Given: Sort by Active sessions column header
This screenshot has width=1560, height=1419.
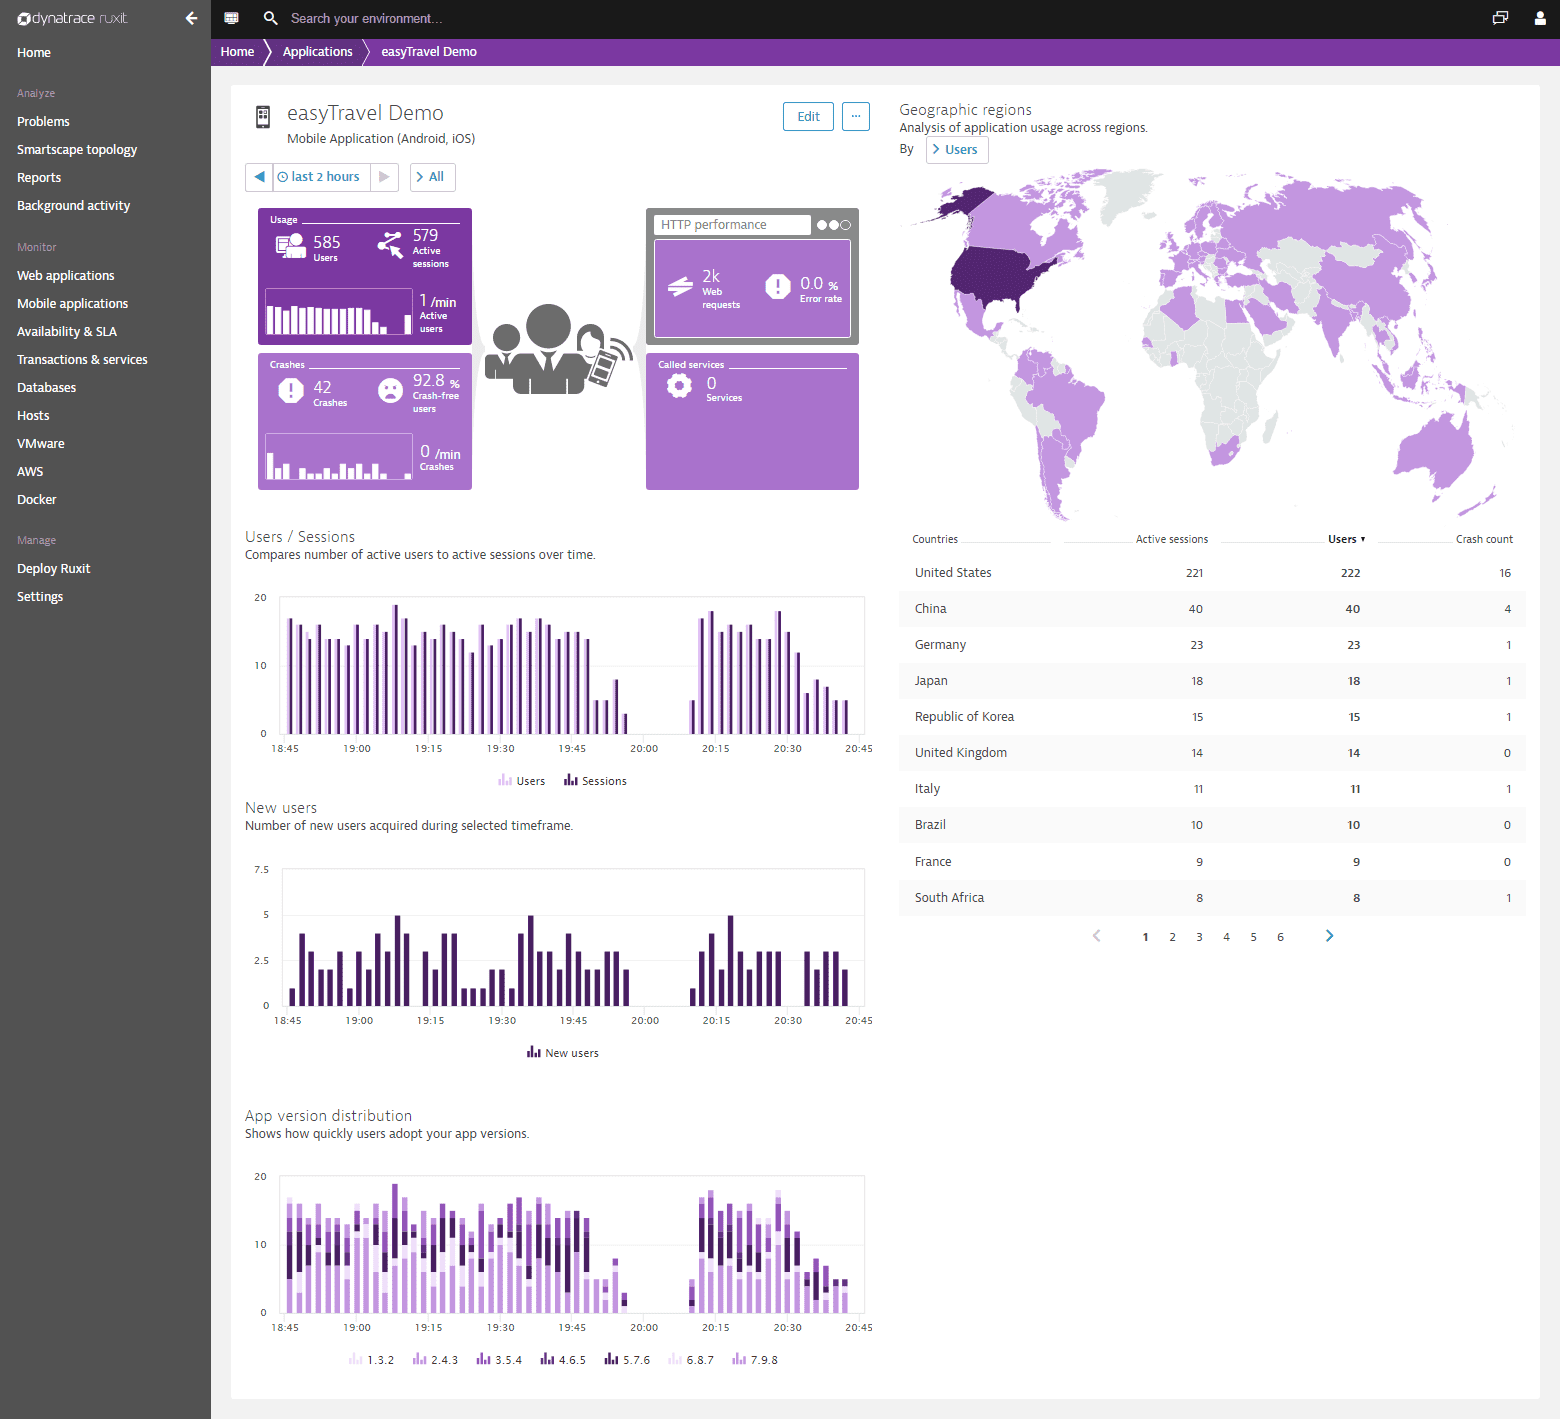Looking at the screenshot, I should click(1171, 539).
